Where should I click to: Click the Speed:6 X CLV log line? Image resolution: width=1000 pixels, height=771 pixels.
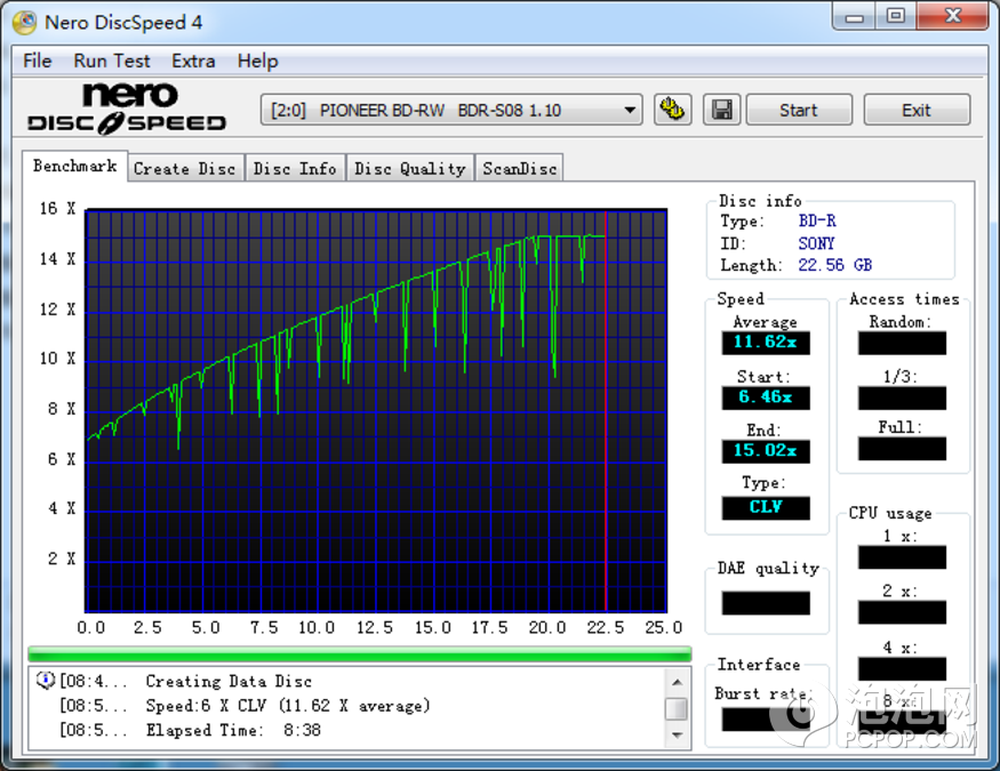pos(288,705)
